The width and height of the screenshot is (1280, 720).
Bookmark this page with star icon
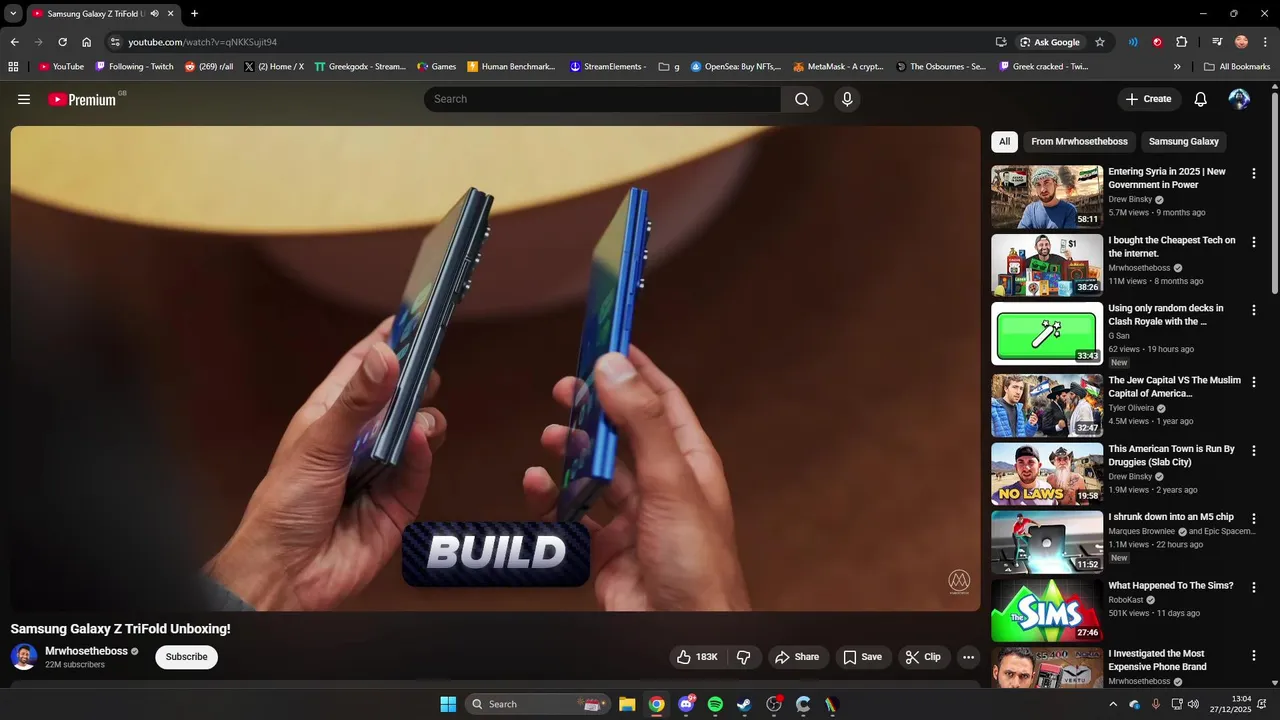tap(1100, 42)
